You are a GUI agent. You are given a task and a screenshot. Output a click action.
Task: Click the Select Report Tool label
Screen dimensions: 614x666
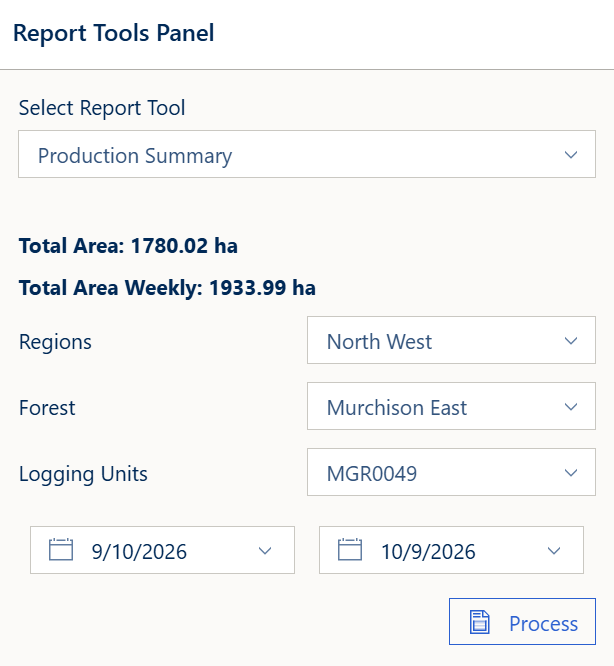click(102, 108)
